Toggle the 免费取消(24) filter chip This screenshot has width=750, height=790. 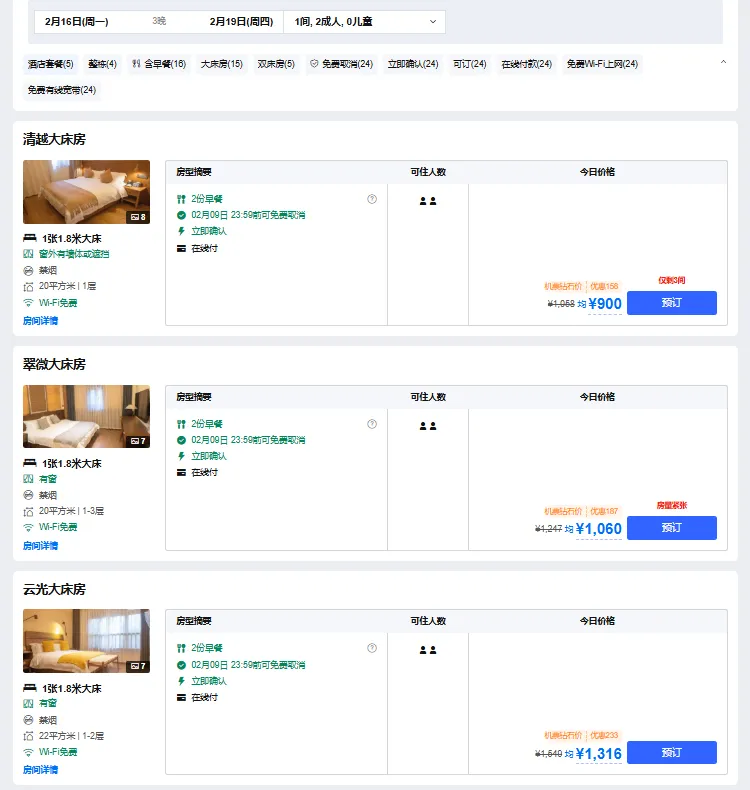click(340, 64)
